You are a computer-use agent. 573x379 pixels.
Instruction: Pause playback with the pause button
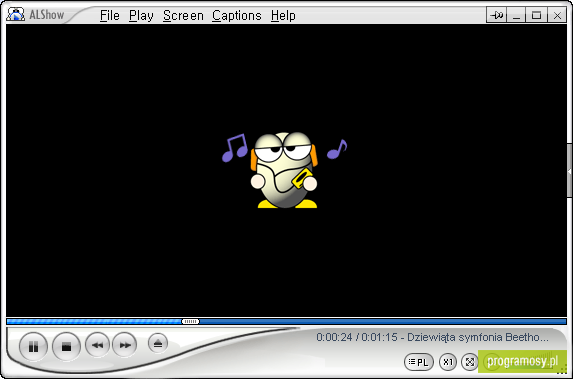pyautogui.click(x=33, y=346)
